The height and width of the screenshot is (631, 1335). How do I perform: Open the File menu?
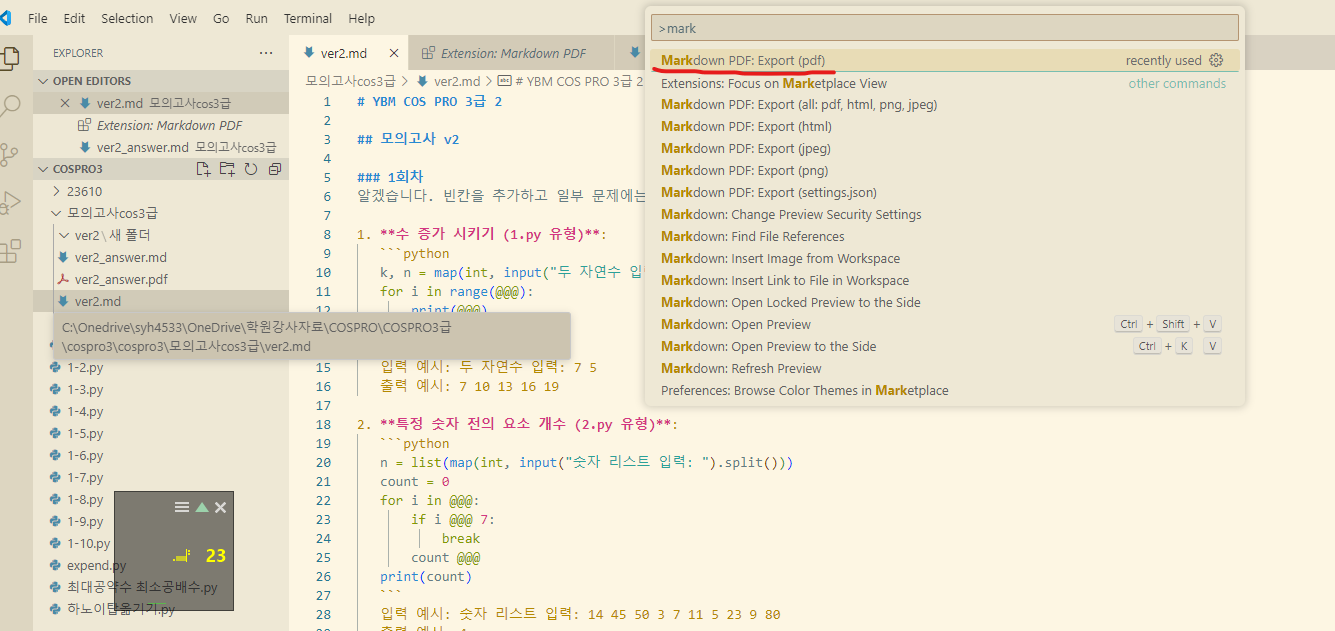pyautogui.click(x=38, y=18)
